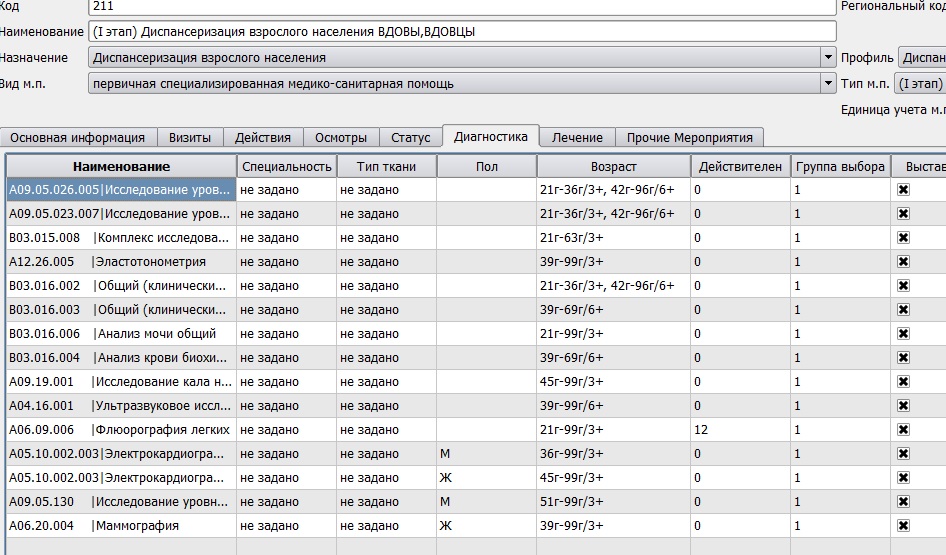This screenshot has height=555, width=946.
Task: Open the Тип м.п. combo box
Action: pyautogui.click(x=919, y=84)
